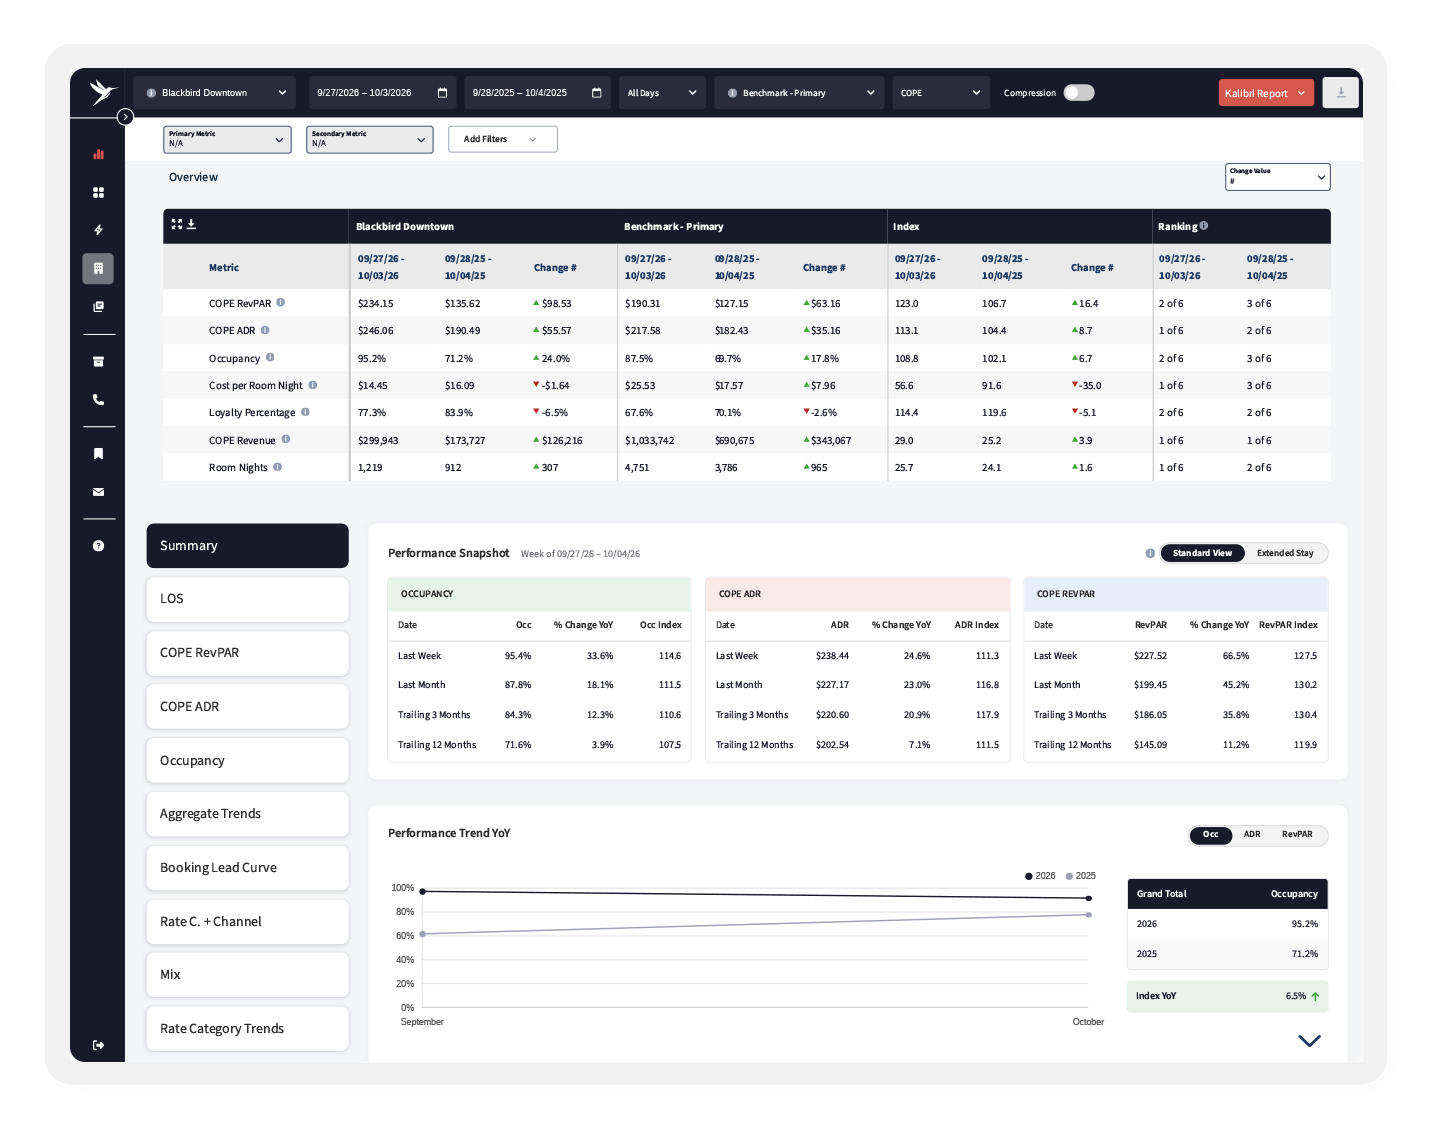
Task: Switch Performance Snapshot to Standard View
Action: tap(1202, 553)
